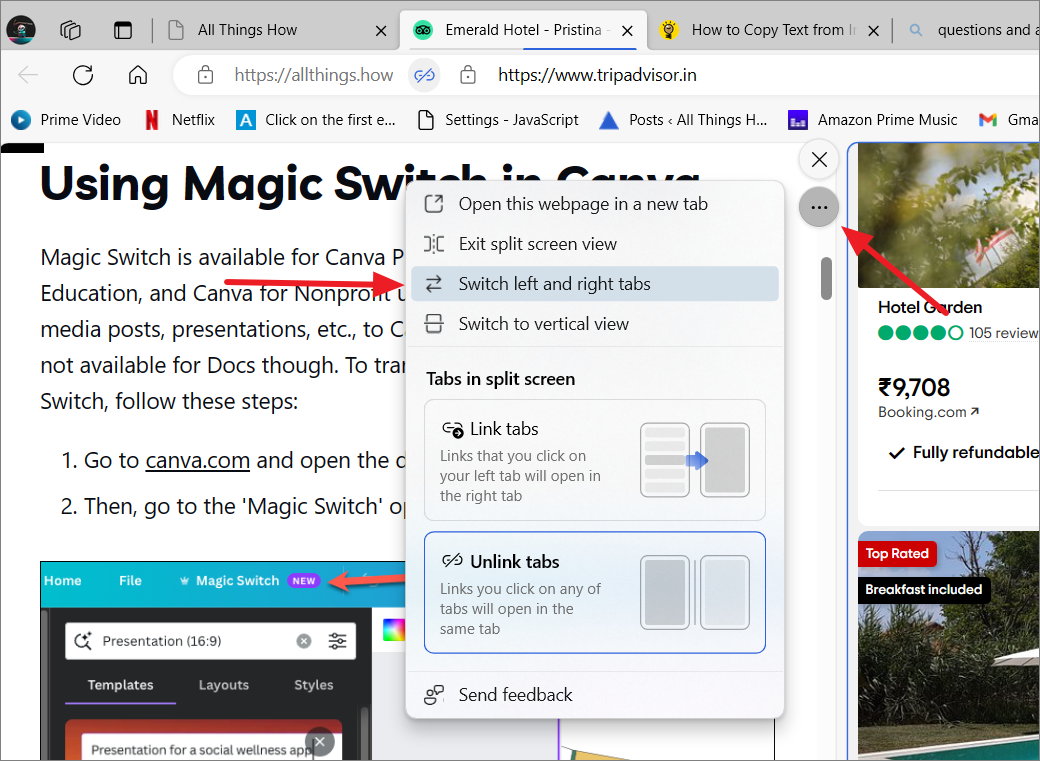Click the linked-tabs icon between address bars

424,75
